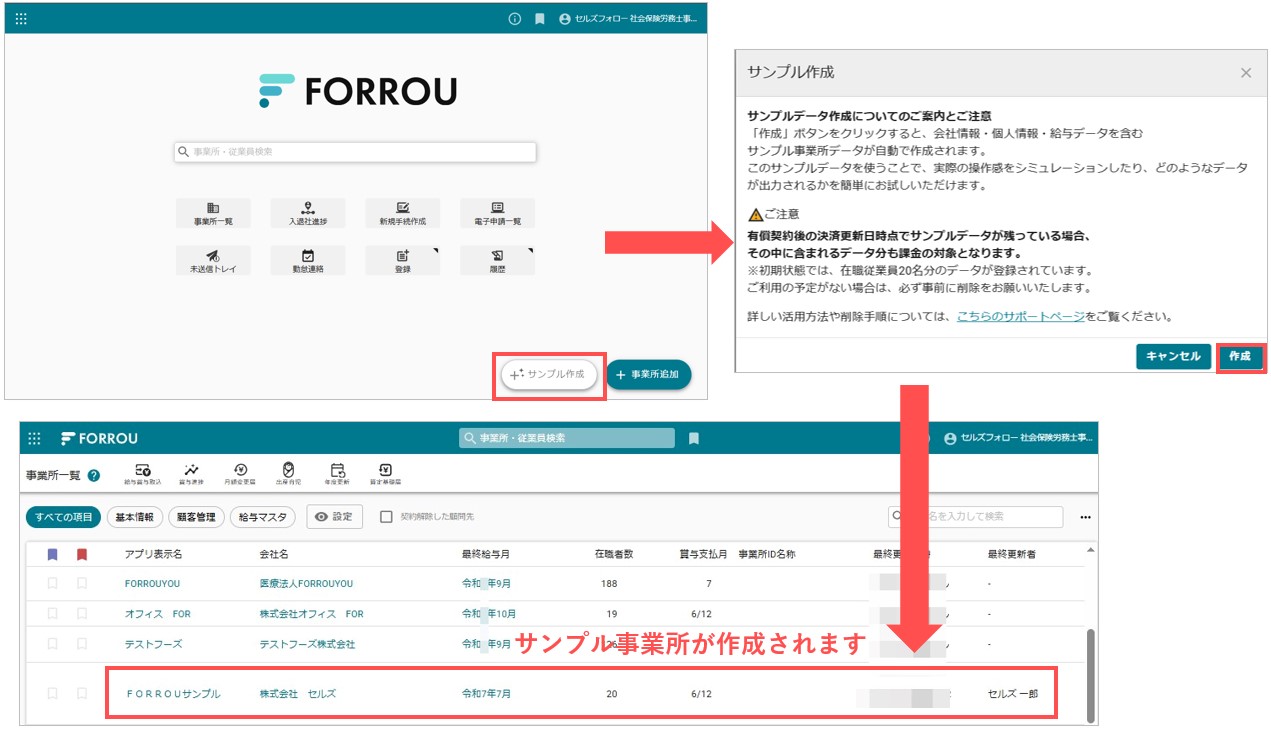Open the 事業所一覧 tile on home screen

(x=213, y=212)
